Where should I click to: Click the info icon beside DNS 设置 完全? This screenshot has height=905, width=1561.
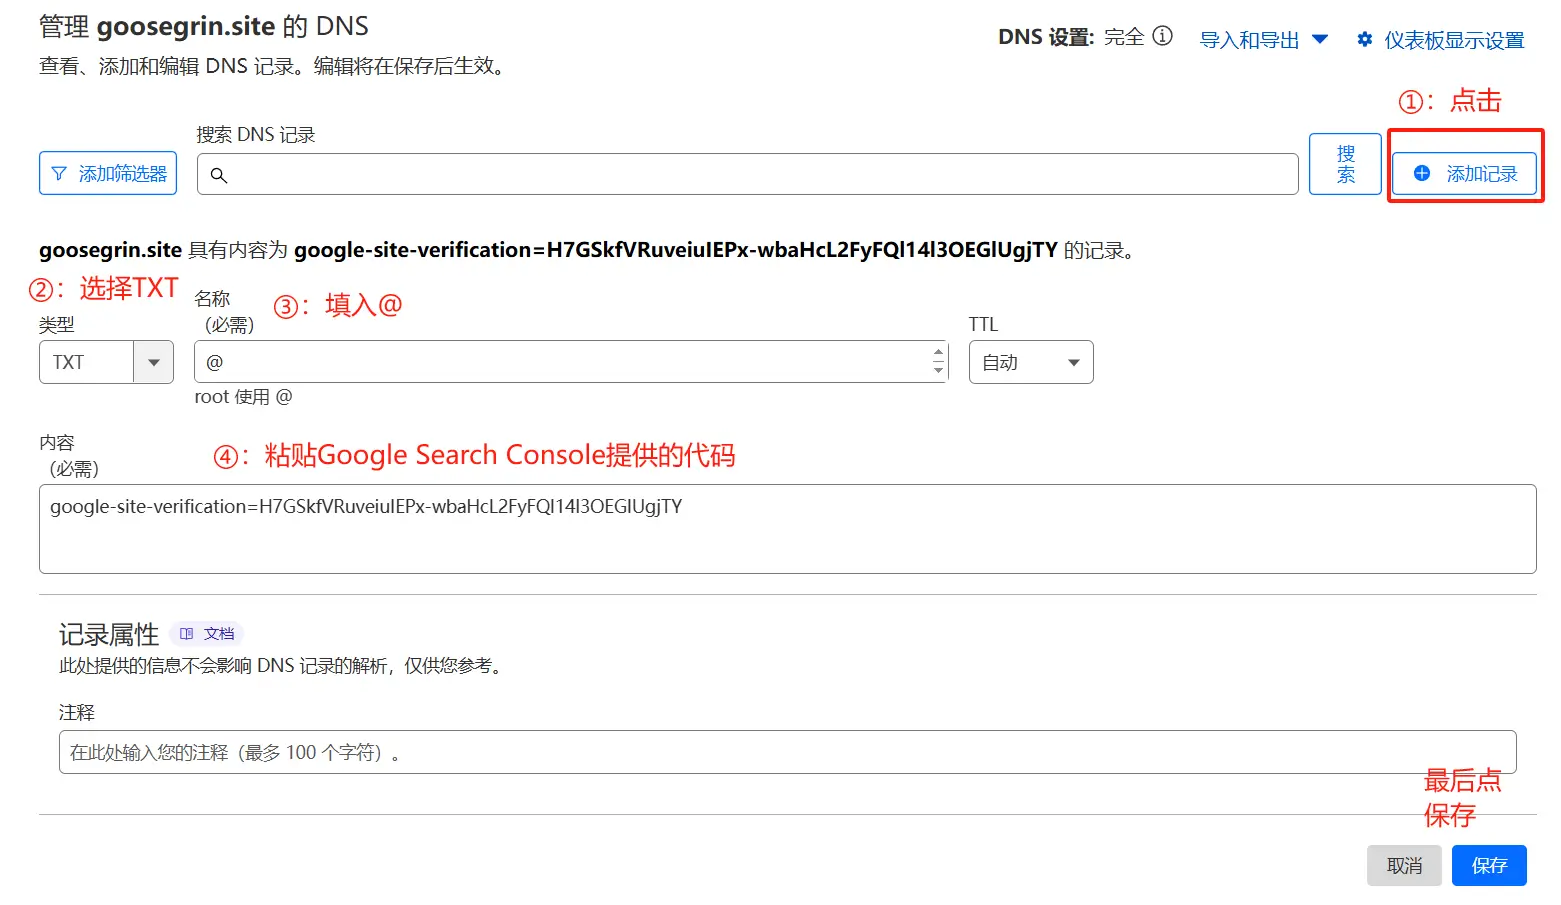click(1162, 36)
